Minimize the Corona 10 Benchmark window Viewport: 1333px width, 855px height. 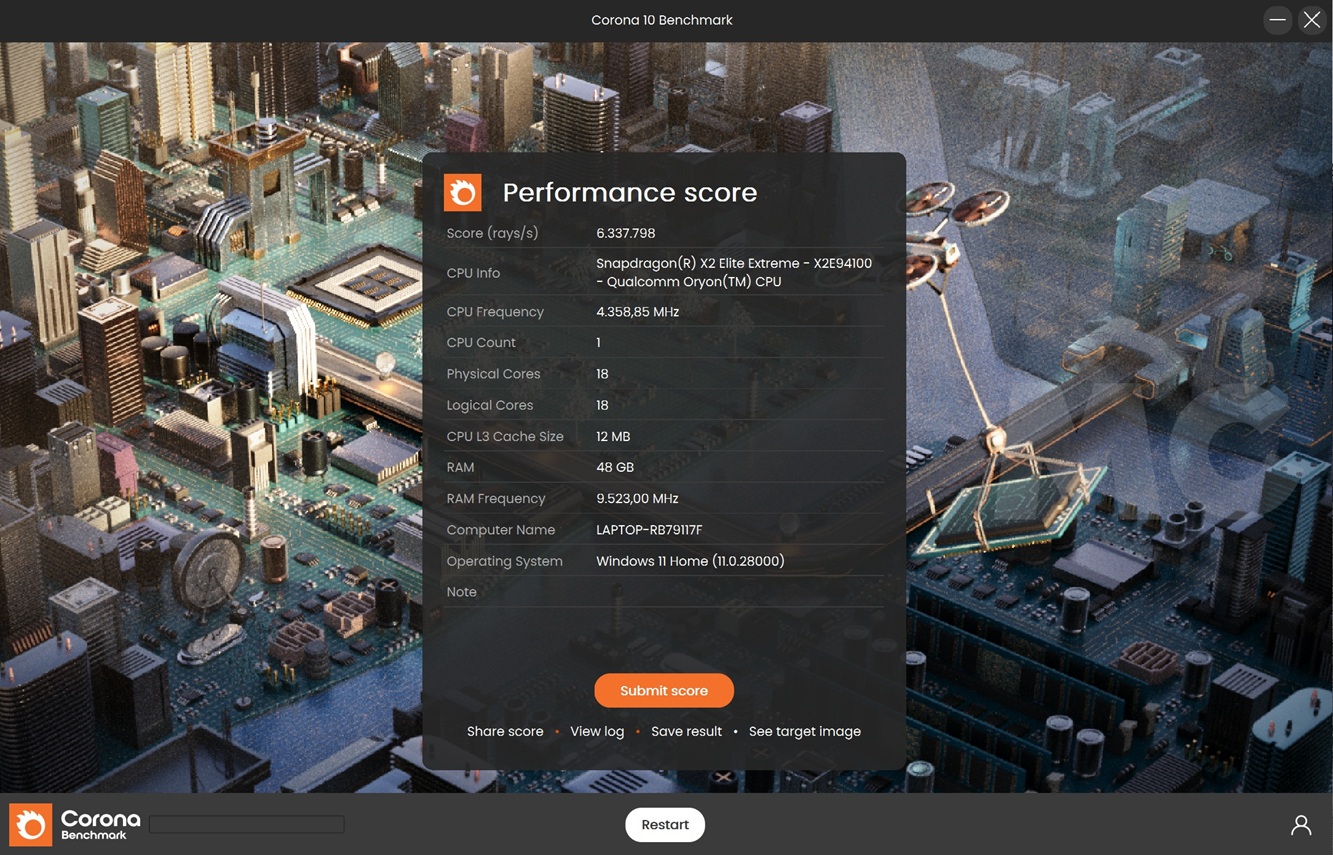[1277, 20]
